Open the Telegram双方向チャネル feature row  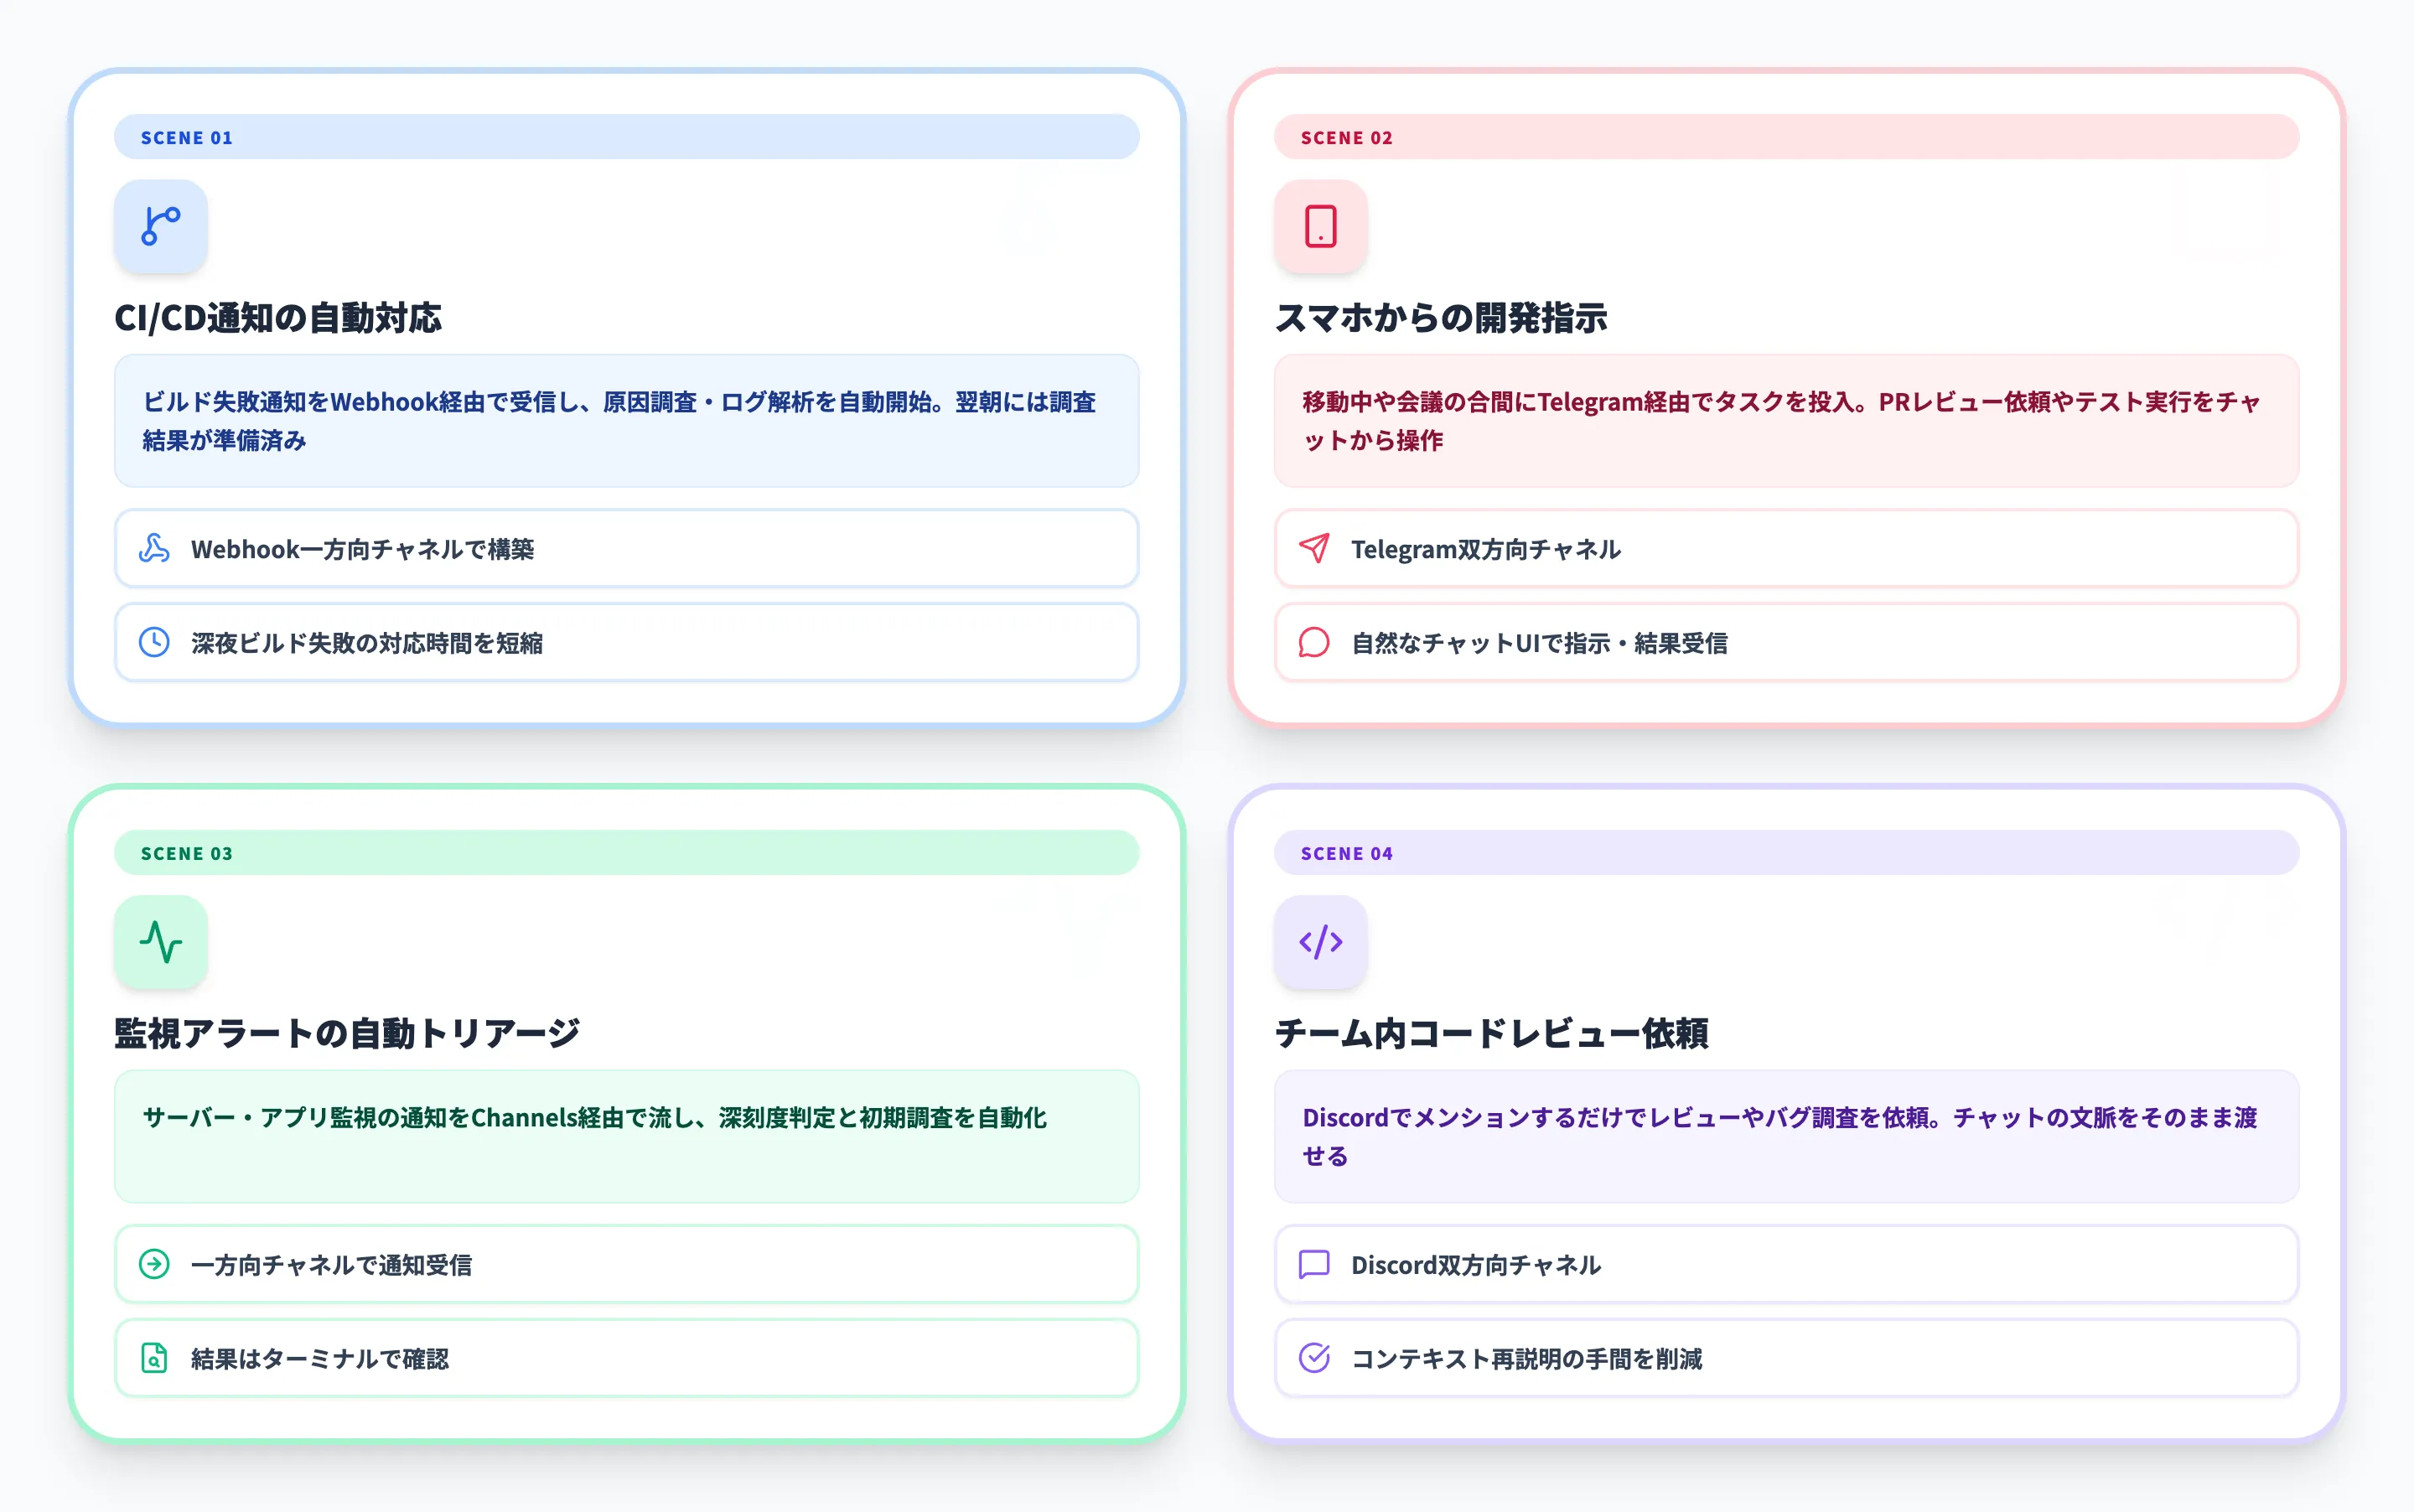pos(1786,549)
